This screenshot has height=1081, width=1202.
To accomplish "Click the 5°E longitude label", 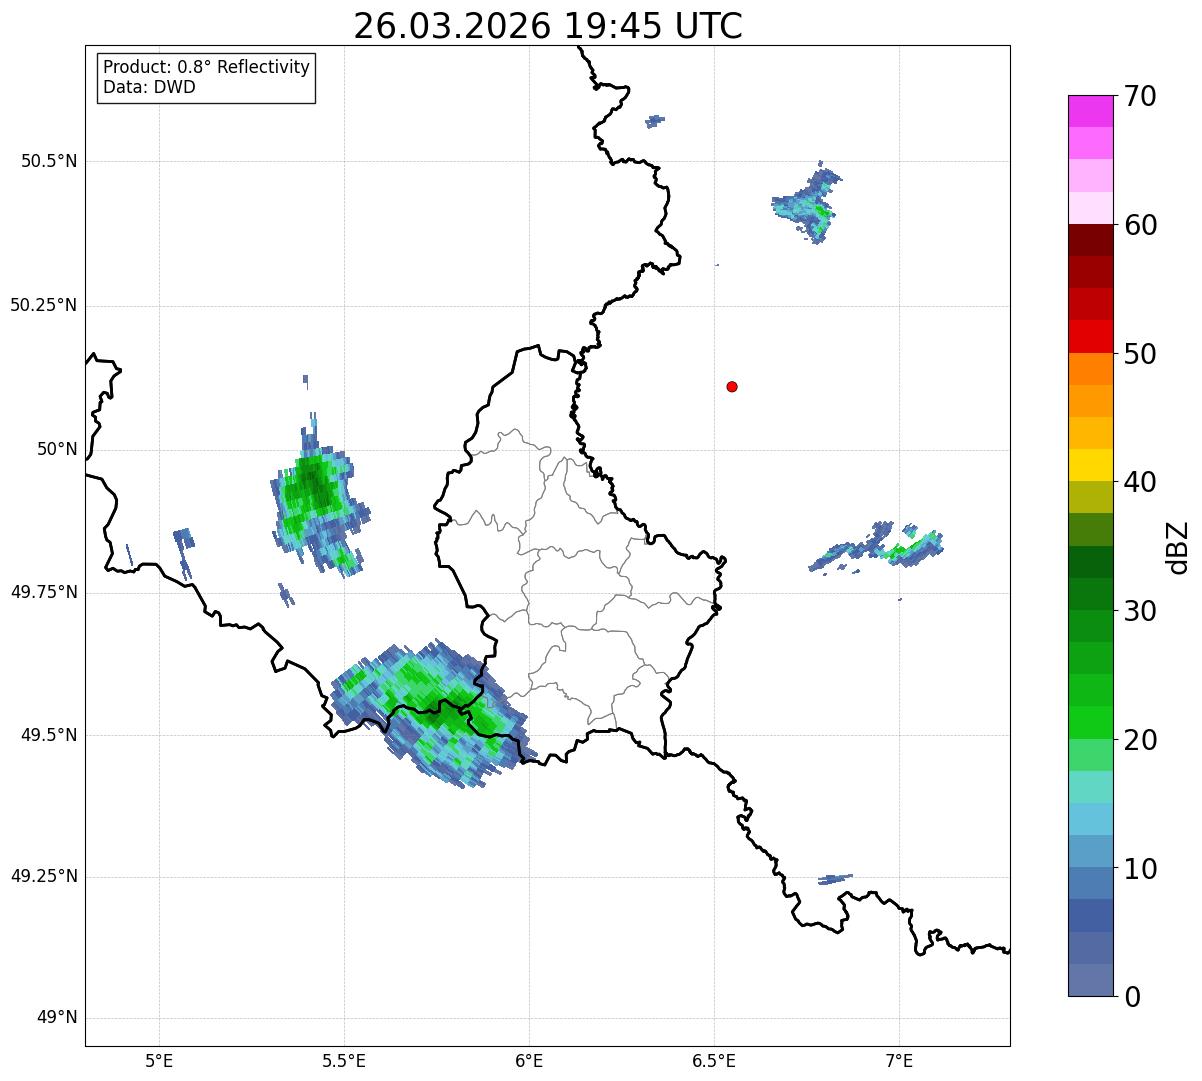I will (x=159, y=1060).
